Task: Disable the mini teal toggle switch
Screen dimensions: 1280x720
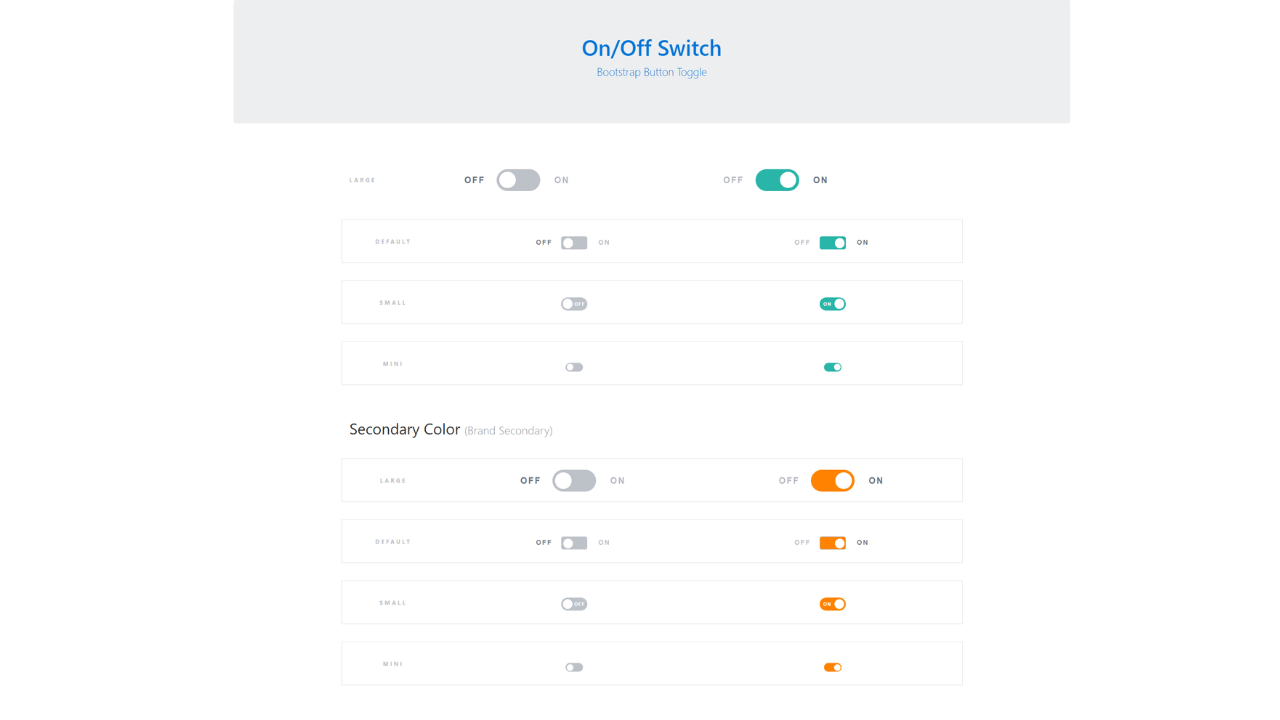Action: [832, 366]
